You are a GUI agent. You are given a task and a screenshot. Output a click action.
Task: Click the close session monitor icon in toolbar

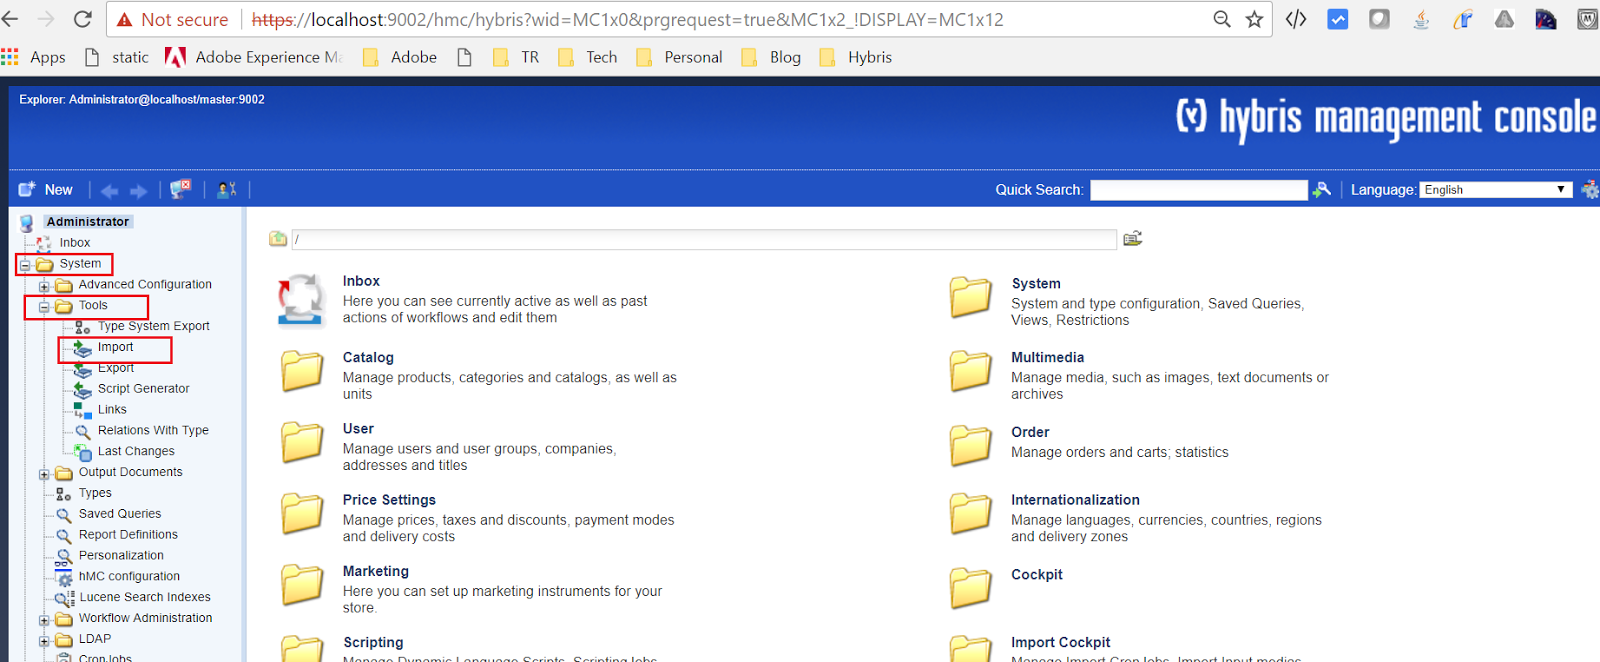click(181, 189)
